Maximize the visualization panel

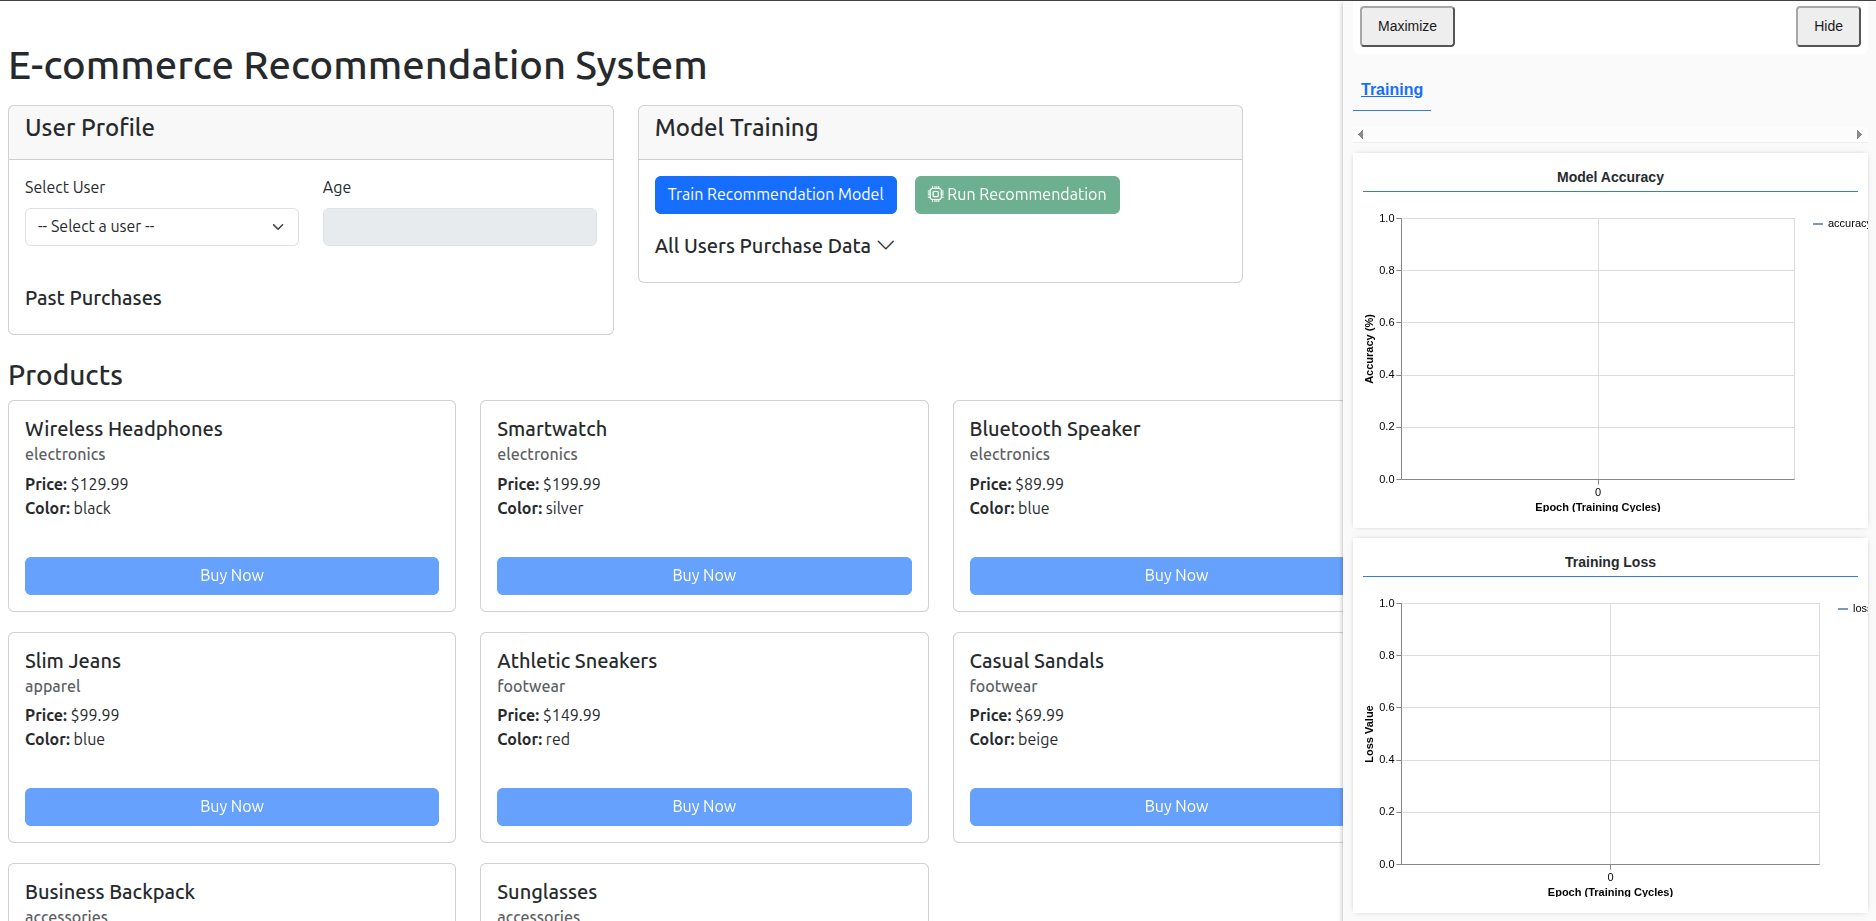1407,26
